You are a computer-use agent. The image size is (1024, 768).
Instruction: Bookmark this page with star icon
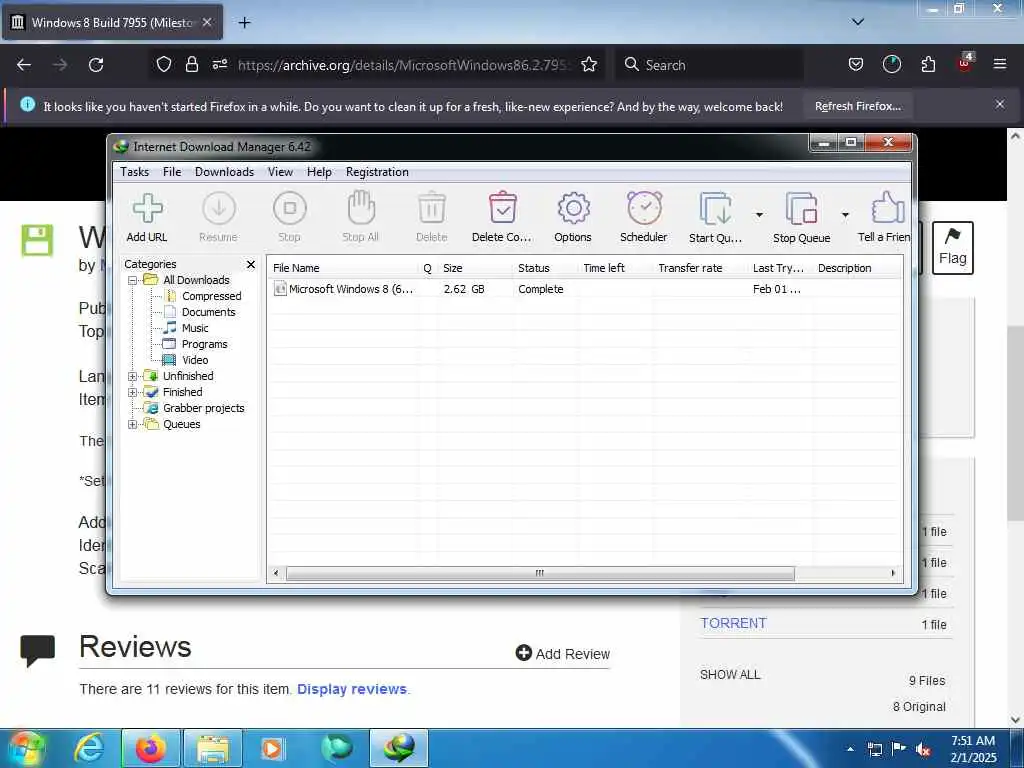(589, 65)
